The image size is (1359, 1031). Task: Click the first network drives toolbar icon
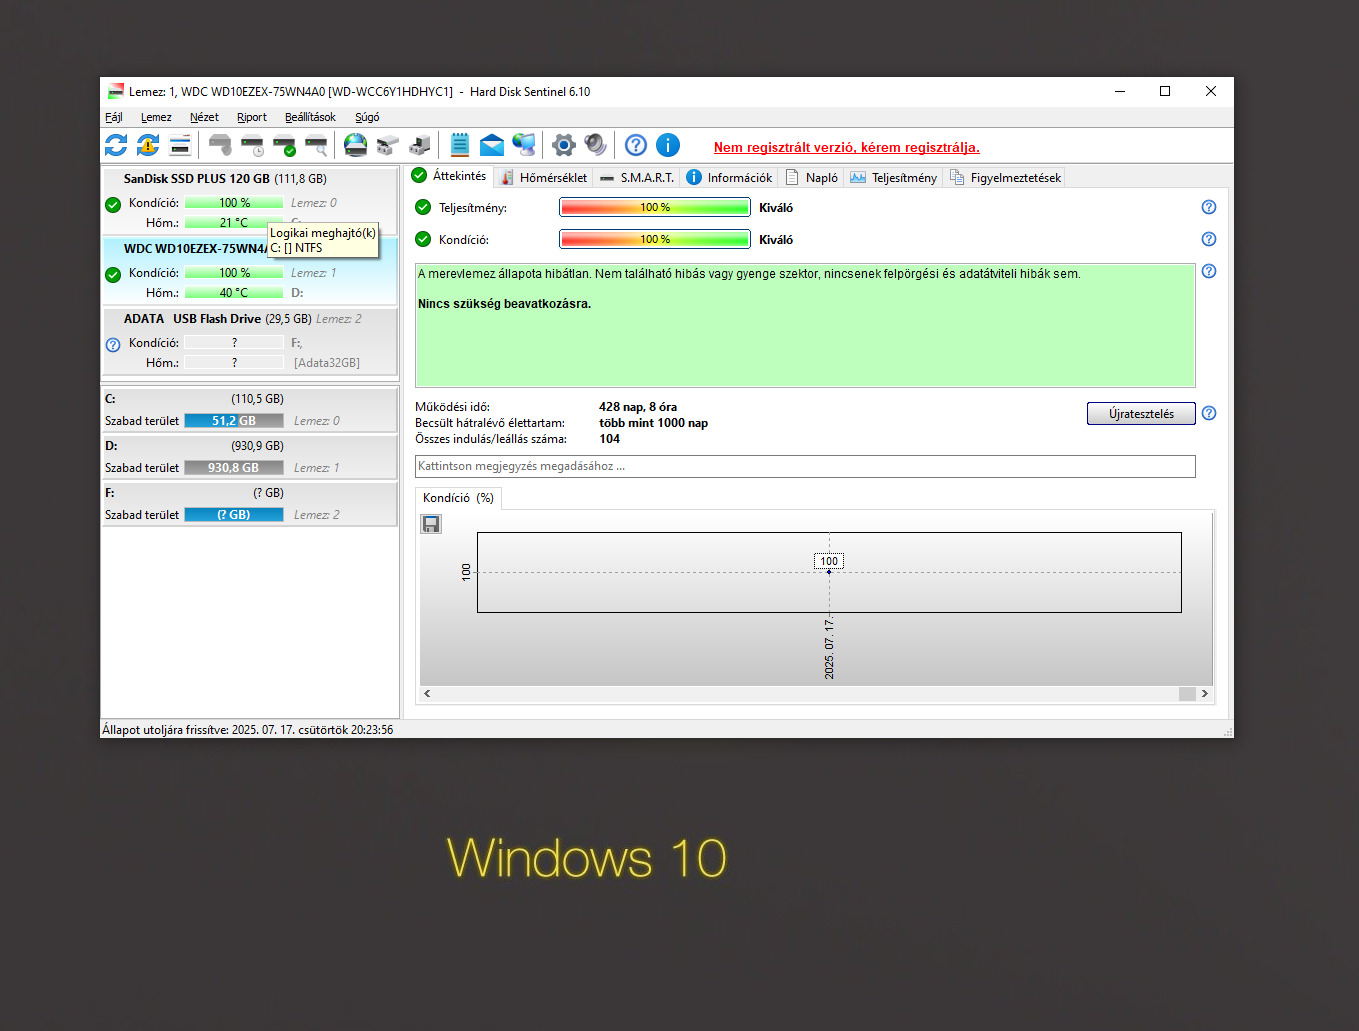click(388, 145)
